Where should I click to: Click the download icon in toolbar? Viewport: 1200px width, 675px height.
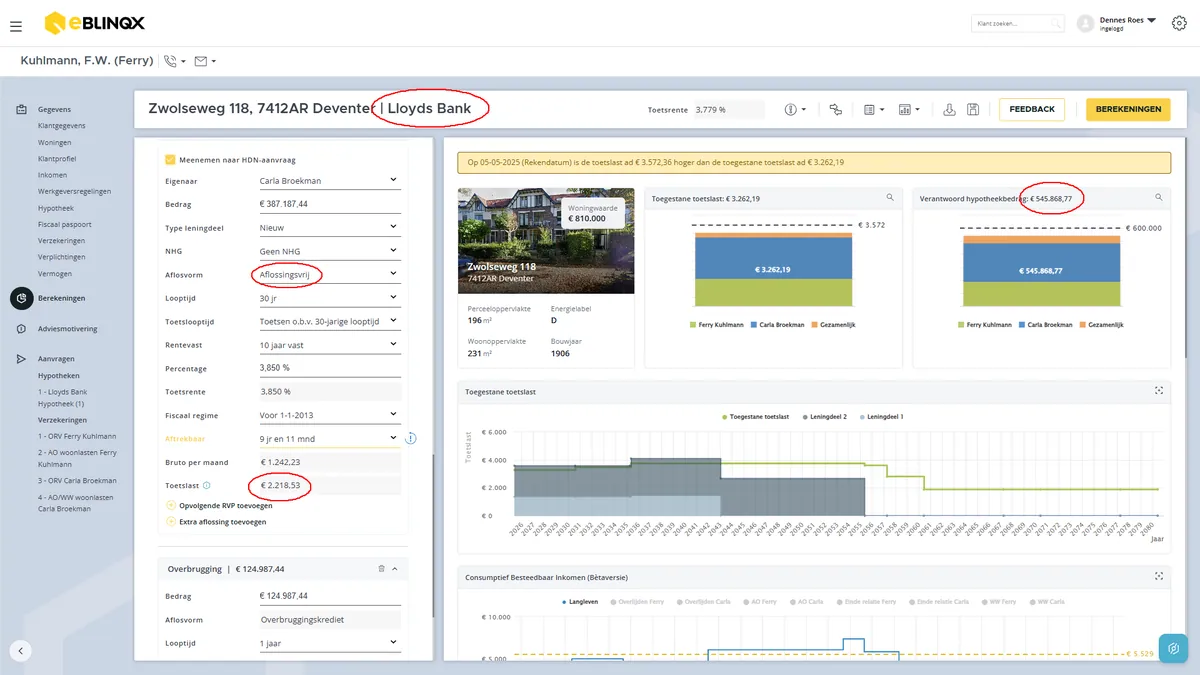(x=949, y=109)
